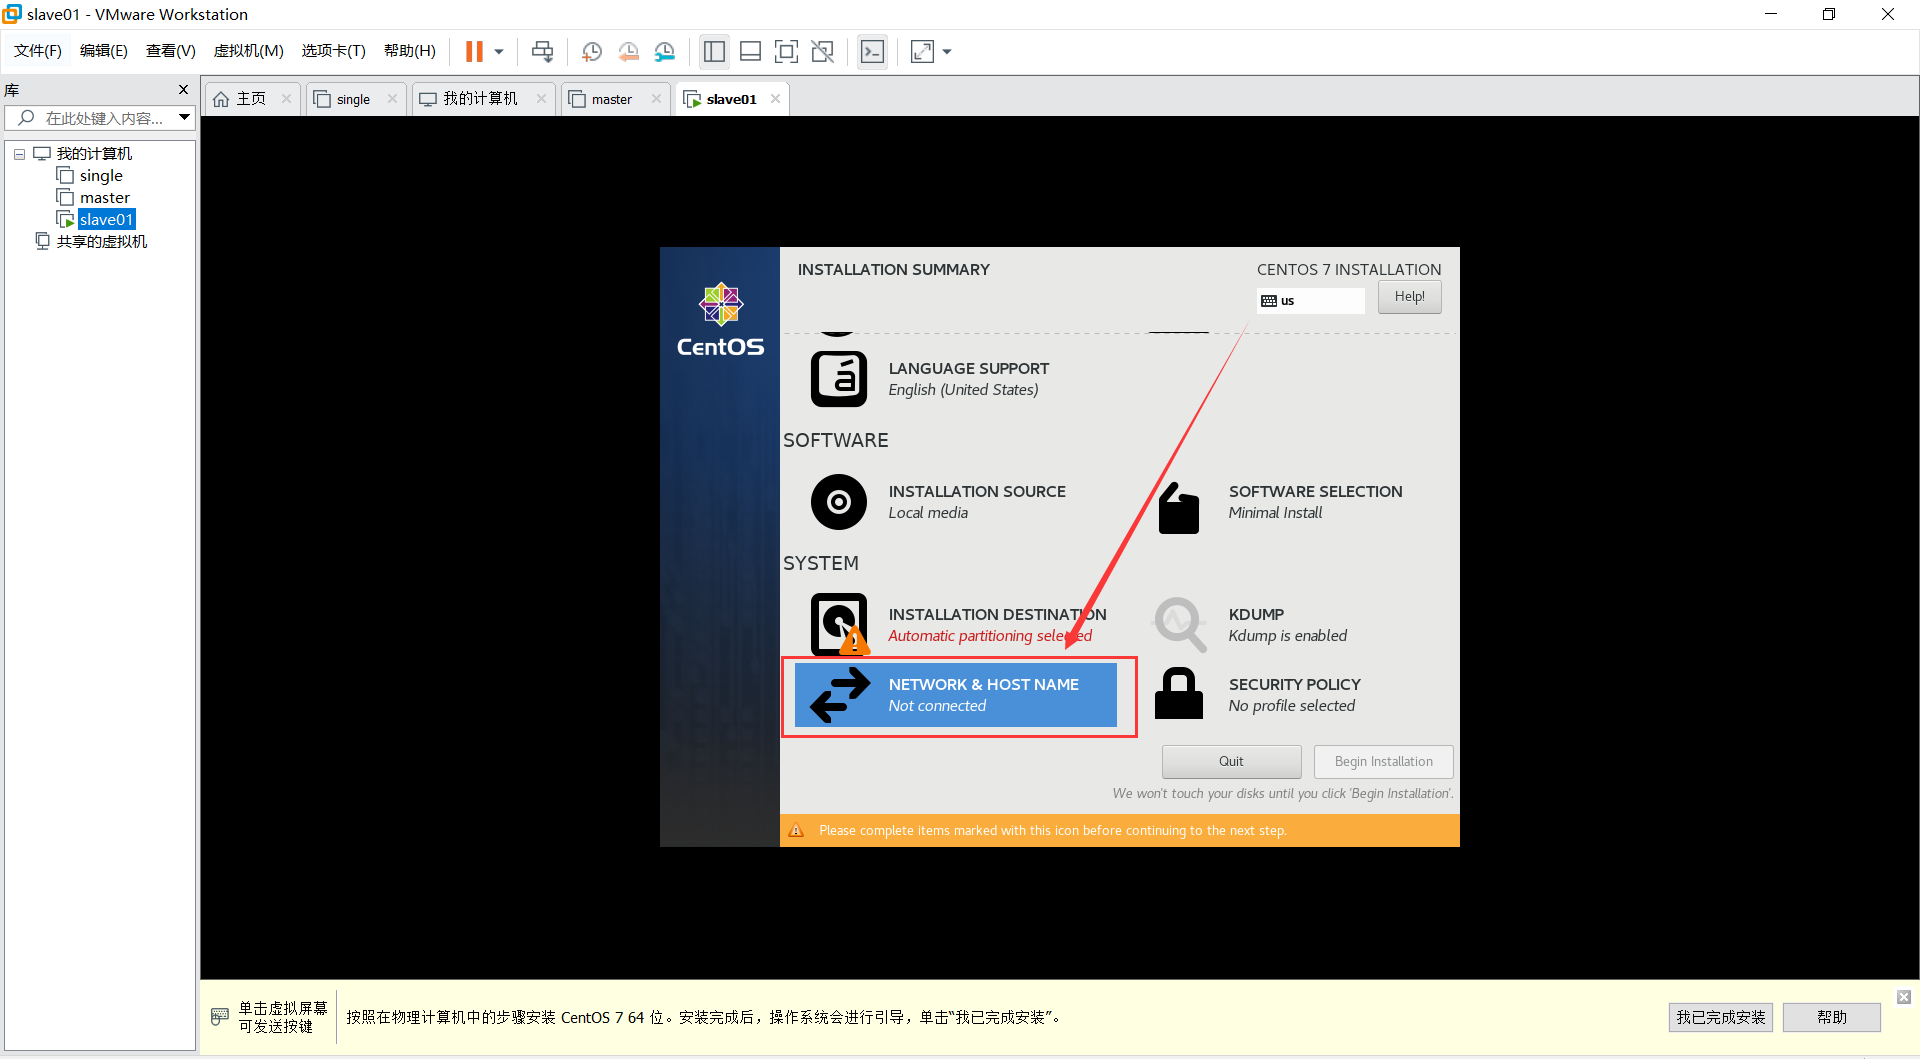This screenshot has width=1920, height=1059.
Task: Open Installation Destination settings
Action: coord(958,625)
